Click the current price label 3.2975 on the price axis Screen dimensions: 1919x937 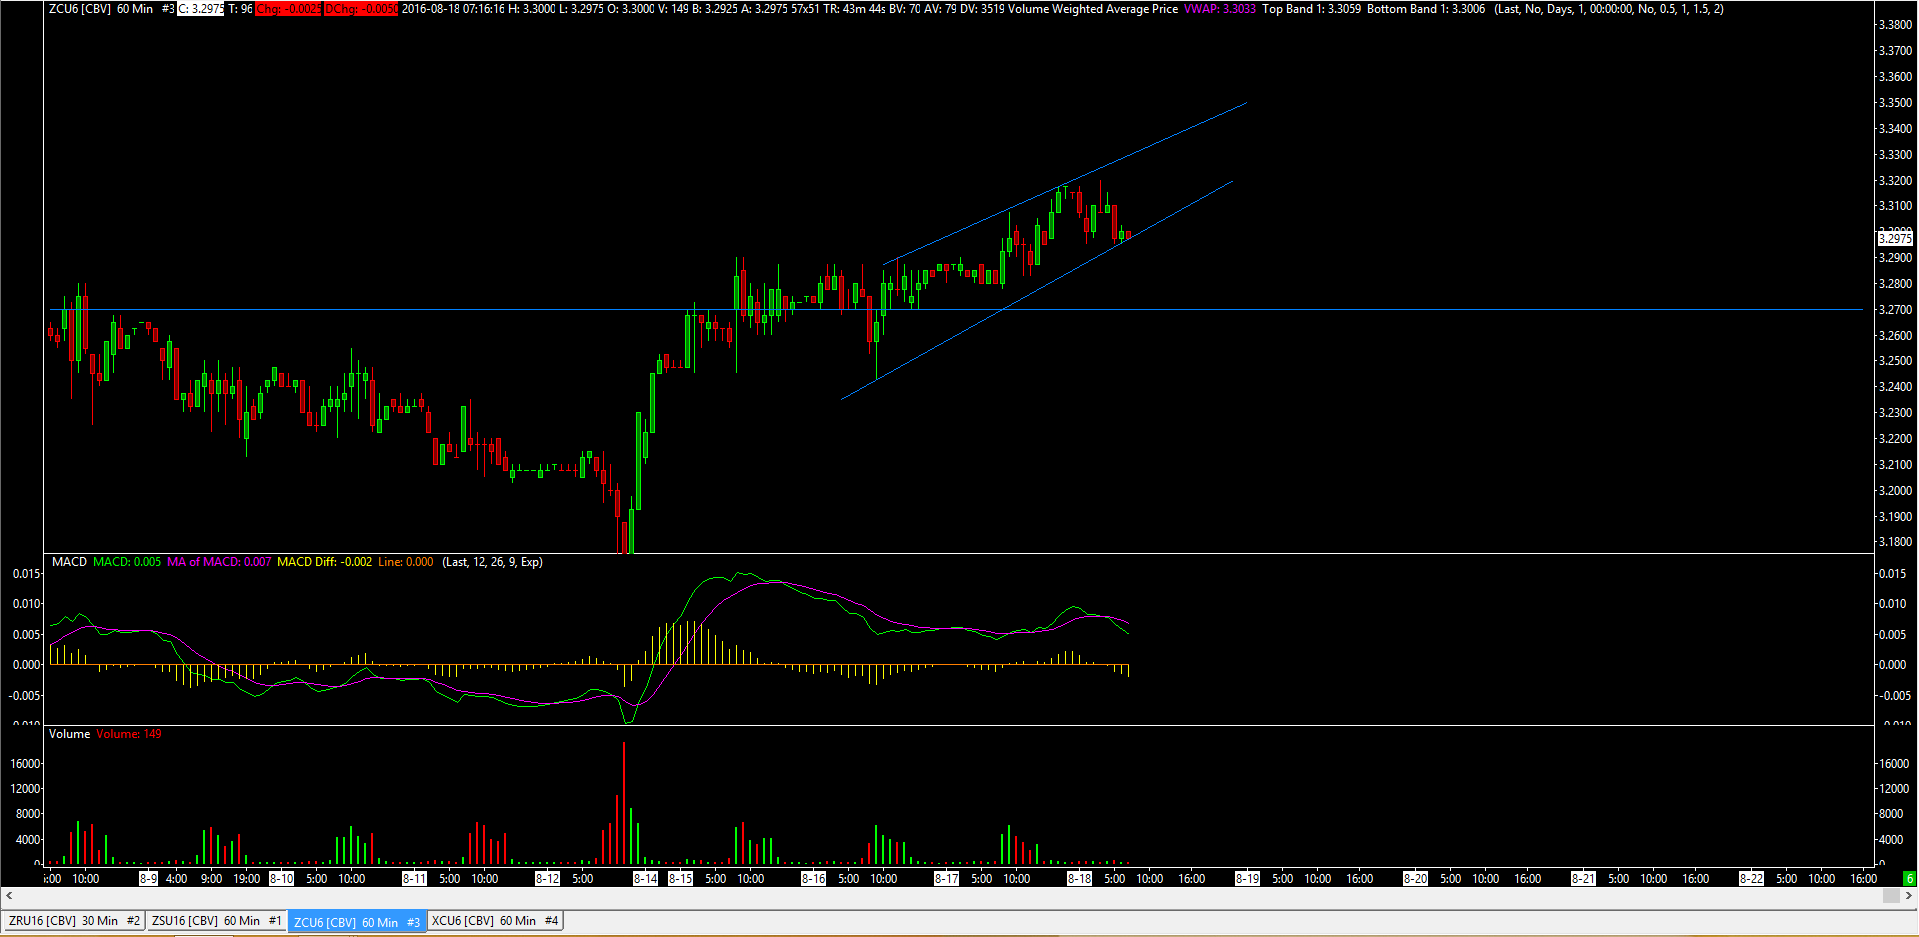pos(1895,239)
